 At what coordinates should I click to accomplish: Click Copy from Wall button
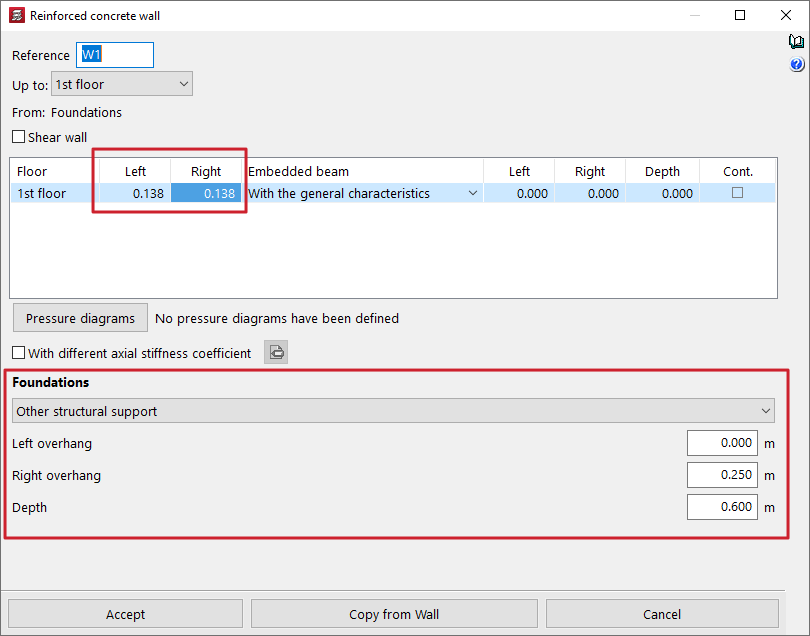click(394, 614)
